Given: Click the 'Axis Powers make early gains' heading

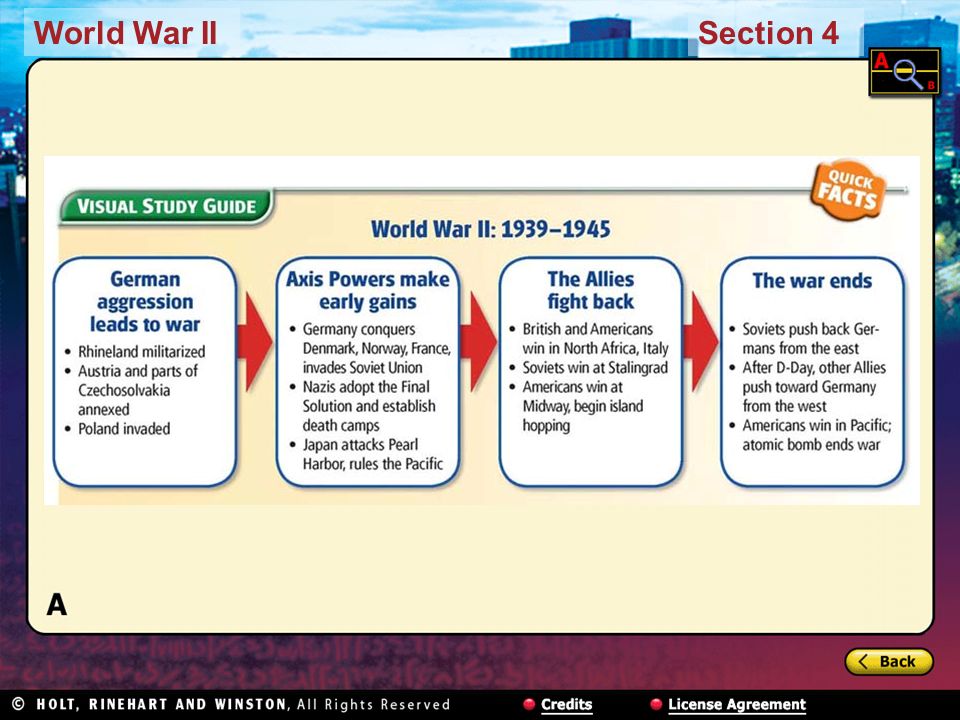Looking at the screenshot, I should click(x=367, y=290).
